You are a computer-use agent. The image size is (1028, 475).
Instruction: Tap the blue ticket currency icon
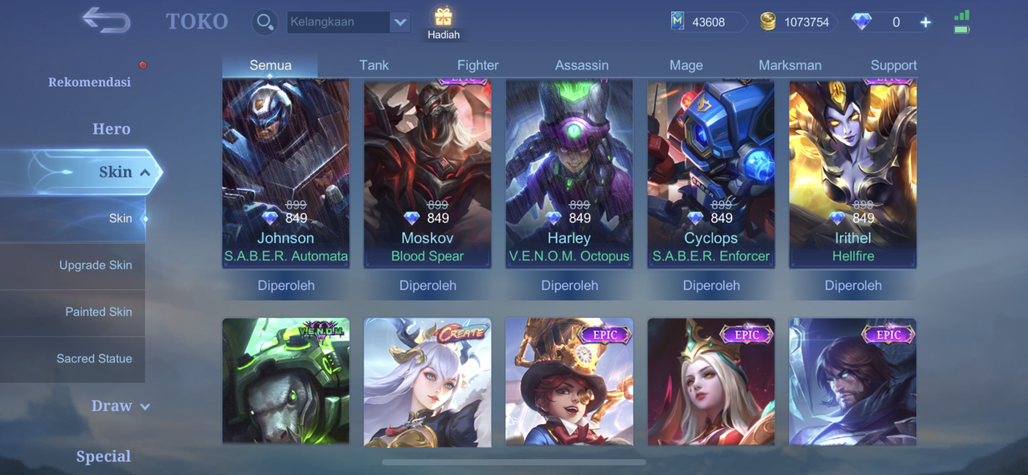click(x=678, y=22)
